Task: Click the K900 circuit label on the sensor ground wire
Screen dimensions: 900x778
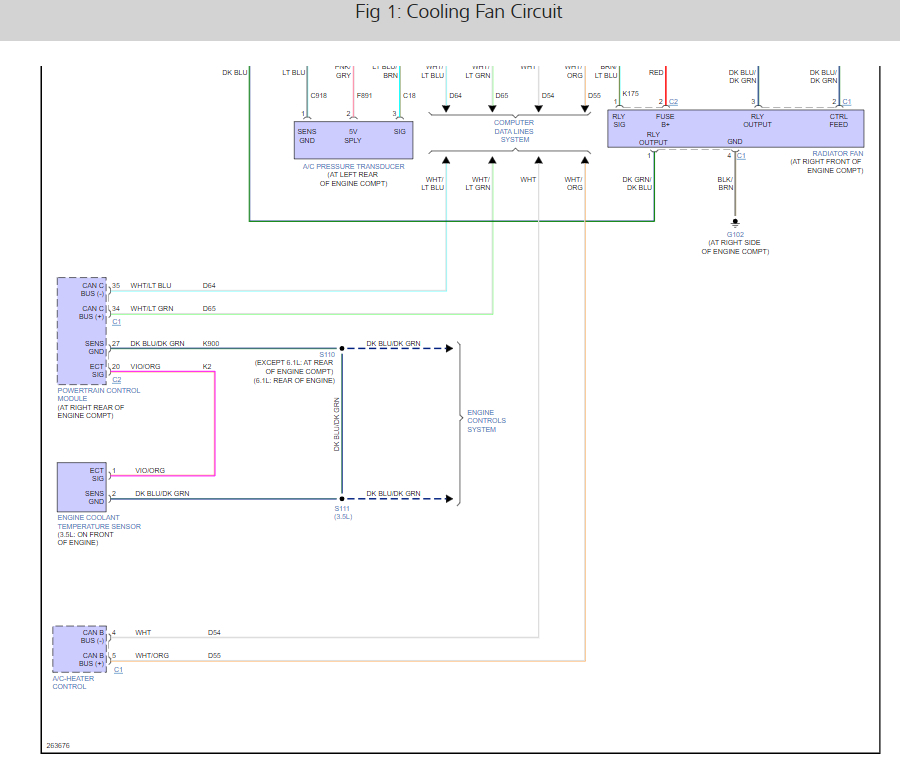Action: pos(210,344)
